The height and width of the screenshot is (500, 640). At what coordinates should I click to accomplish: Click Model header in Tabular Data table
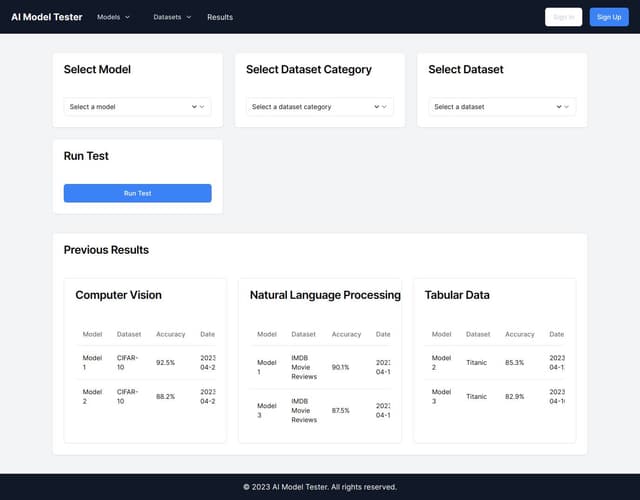coord(441,334)
